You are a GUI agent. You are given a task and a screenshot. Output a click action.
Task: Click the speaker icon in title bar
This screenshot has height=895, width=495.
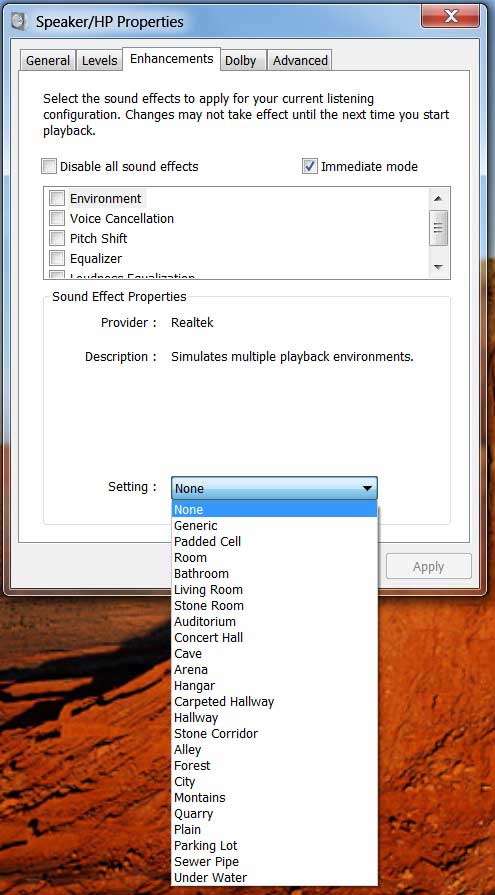tap(18, 22)
